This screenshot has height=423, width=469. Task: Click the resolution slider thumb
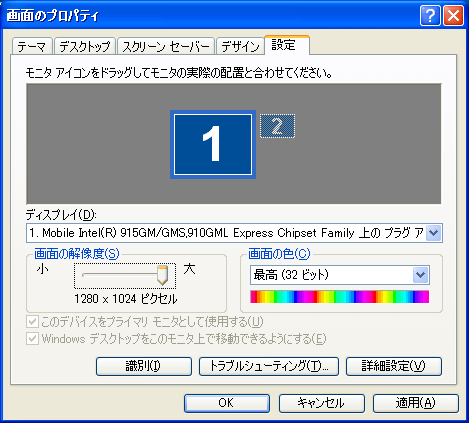click(x=162, y=275)
